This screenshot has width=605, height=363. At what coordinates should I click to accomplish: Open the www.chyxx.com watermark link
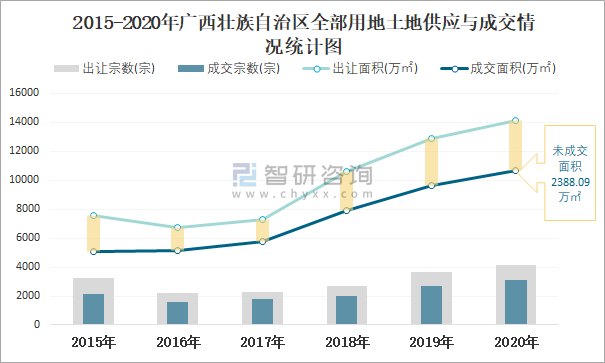[x=303, y=193]
